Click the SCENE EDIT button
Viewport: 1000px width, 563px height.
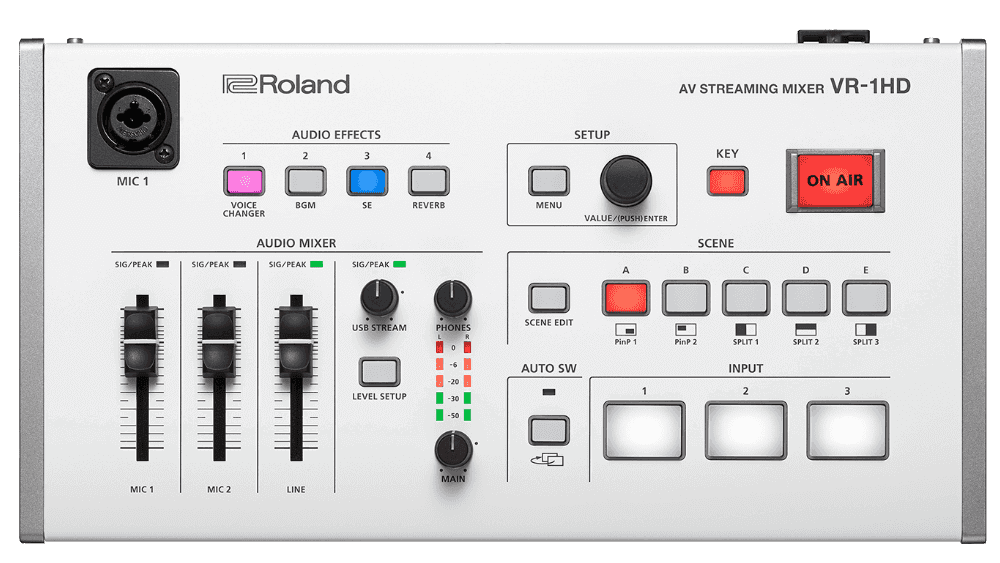tap(548, 298)
